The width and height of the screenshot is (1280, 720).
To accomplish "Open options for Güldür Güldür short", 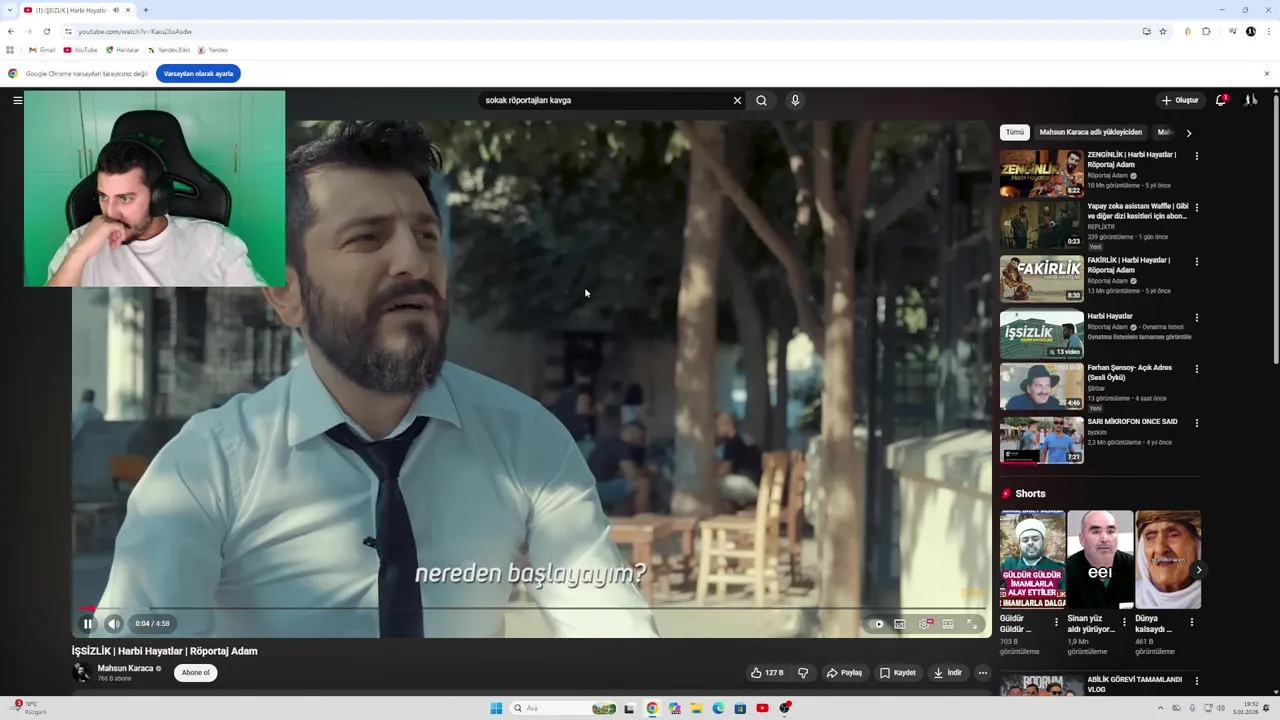I will [1056, 622].
